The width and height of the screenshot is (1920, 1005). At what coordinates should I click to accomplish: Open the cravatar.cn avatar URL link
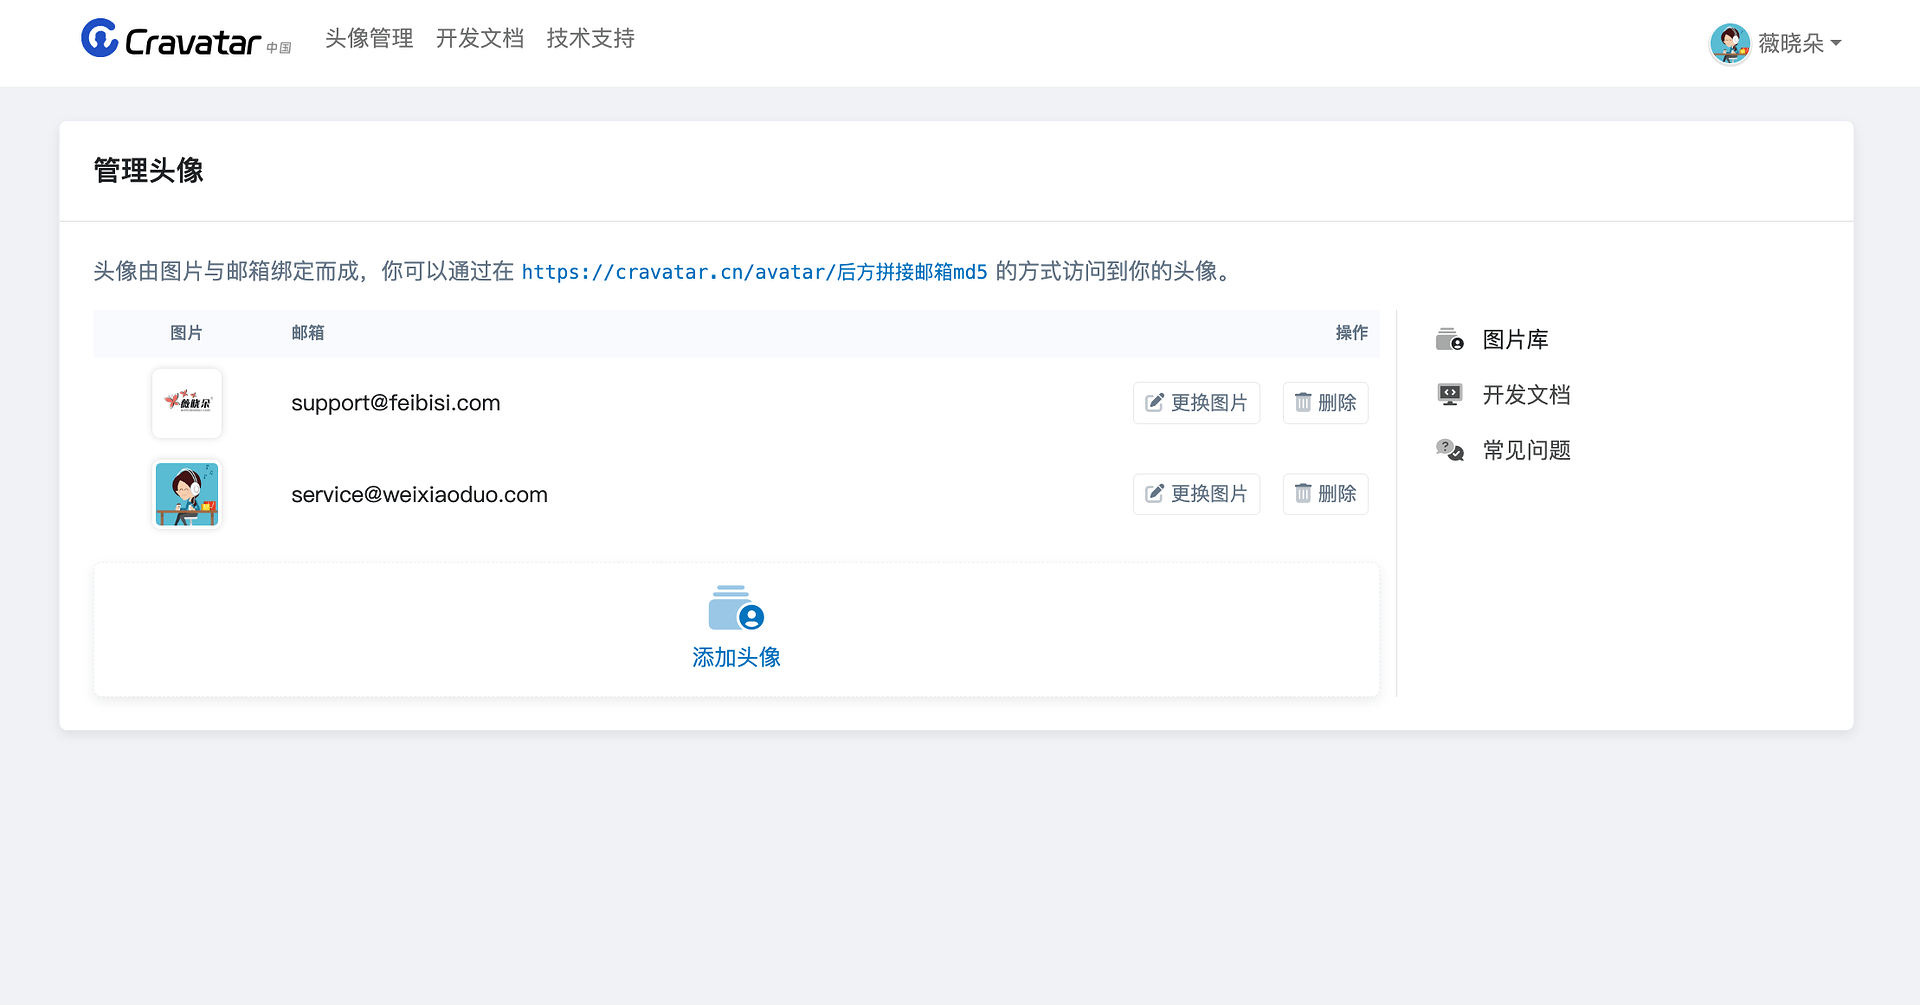tap(754, 272)
